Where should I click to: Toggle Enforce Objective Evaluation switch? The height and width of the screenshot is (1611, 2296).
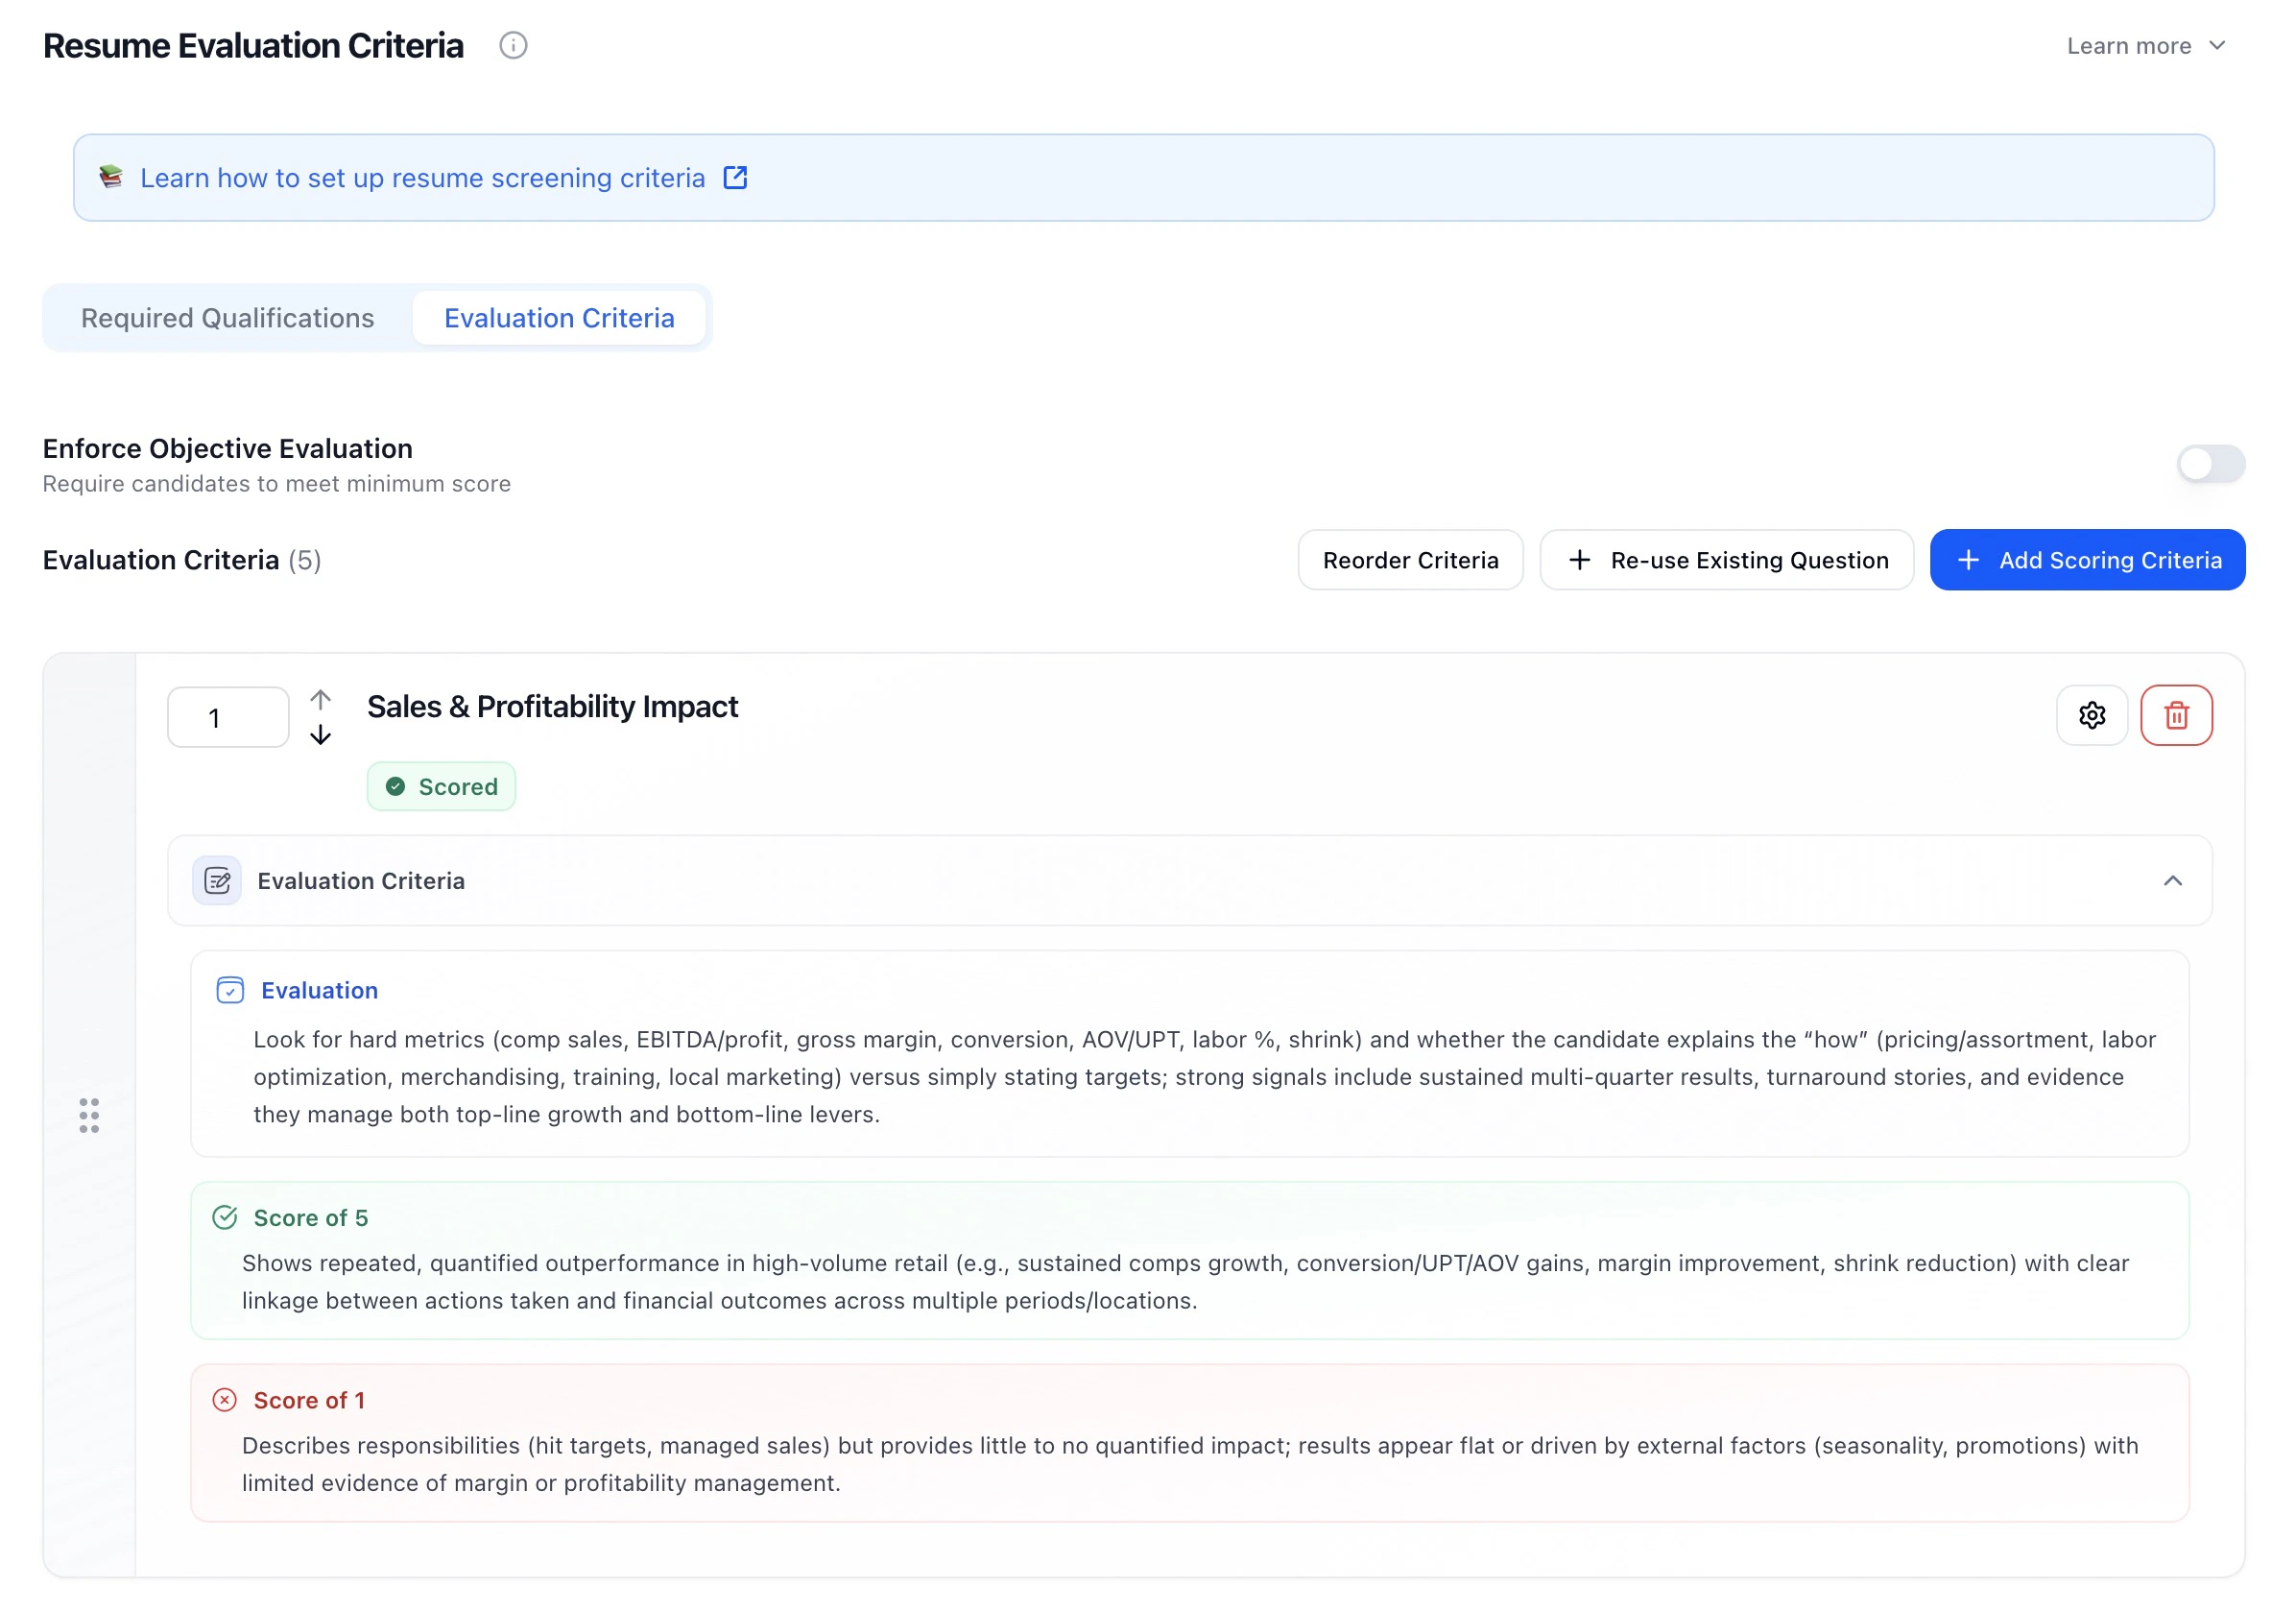[x=2210, y=464]
